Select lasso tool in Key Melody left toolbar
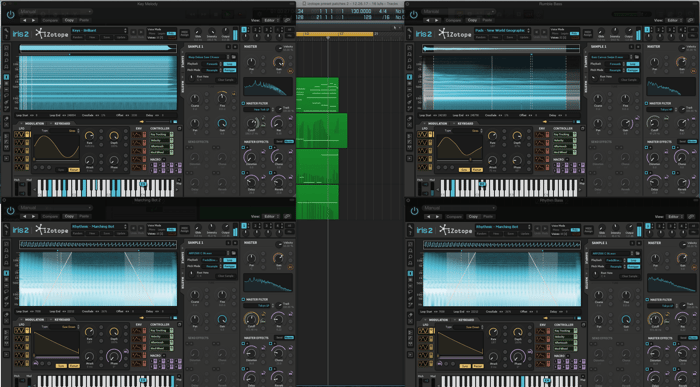This screenshot has width=700, height=387. [x=6, y=95]
